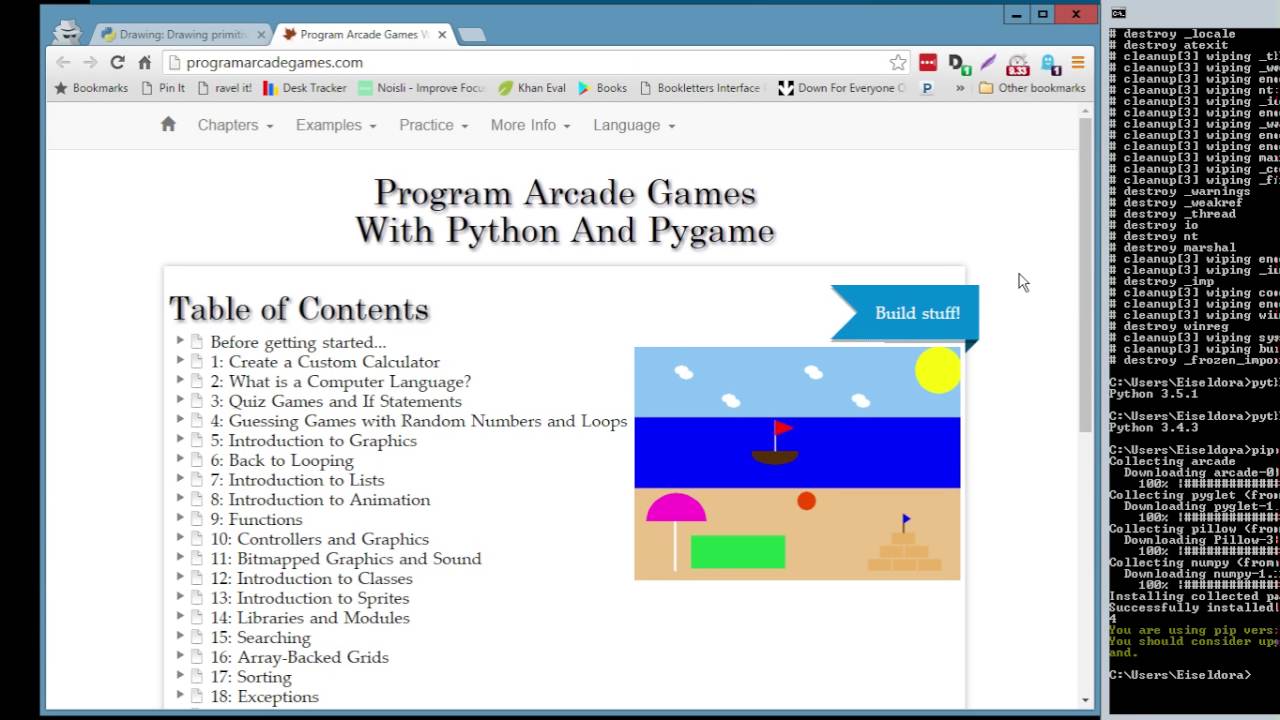Screen dimensions: 1280x720
Task: Open chapter 17: Sorting
Action: point(251,677)
